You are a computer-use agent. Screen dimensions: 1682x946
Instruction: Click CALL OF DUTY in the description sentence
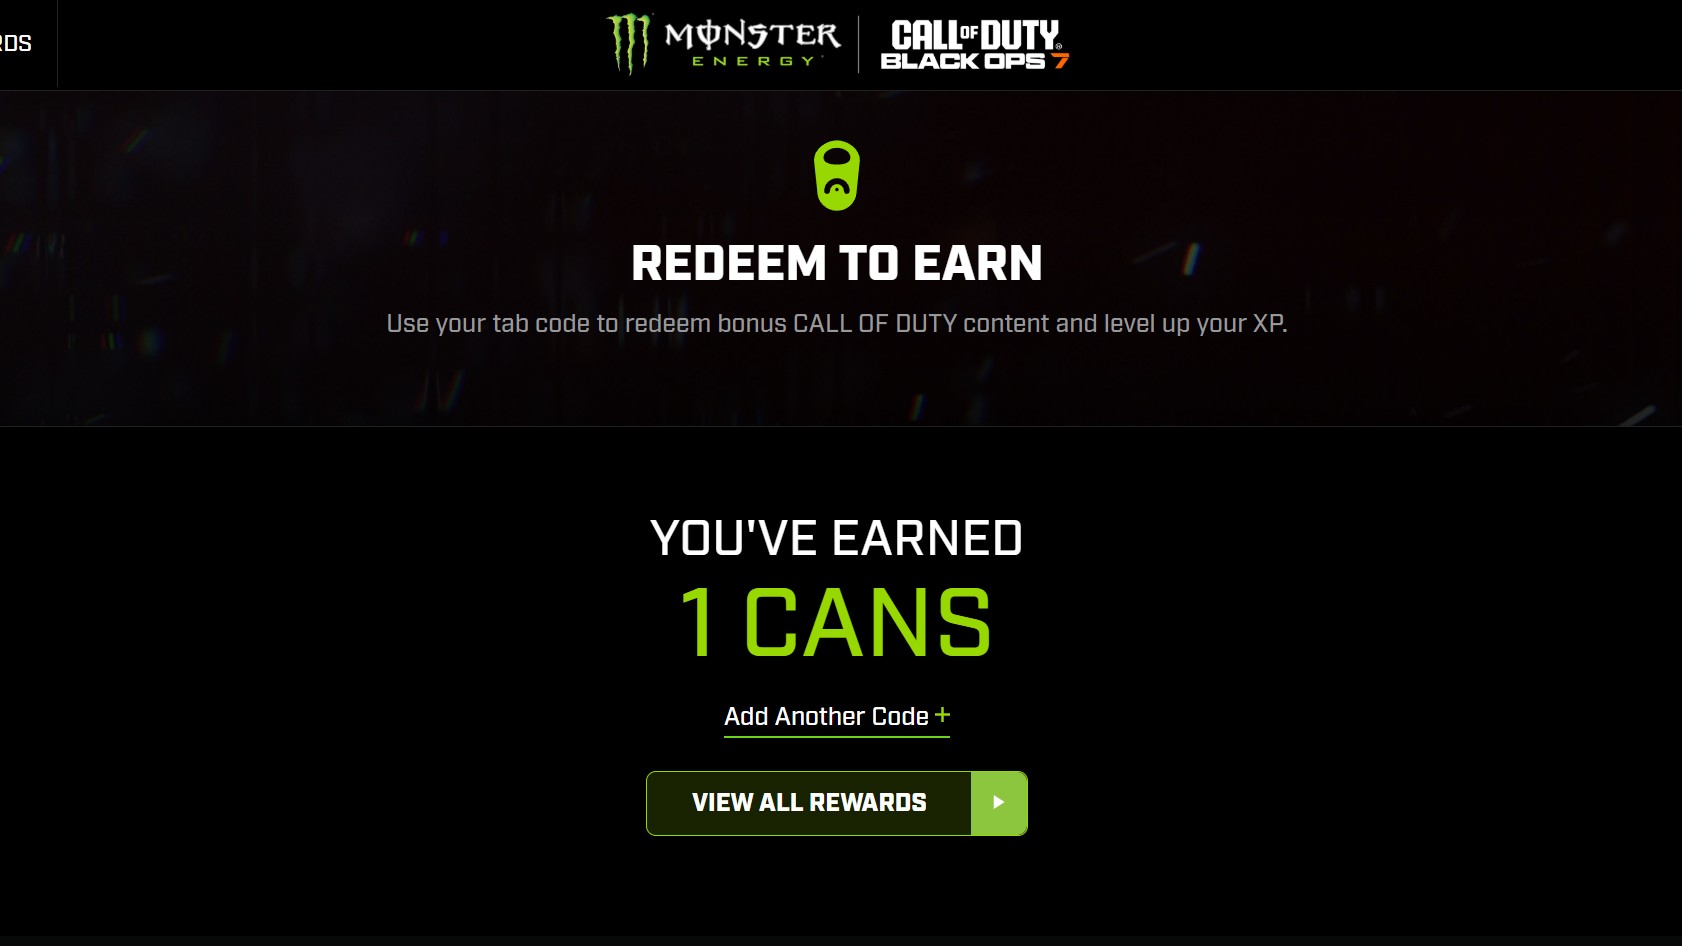[x=875, y=324]
